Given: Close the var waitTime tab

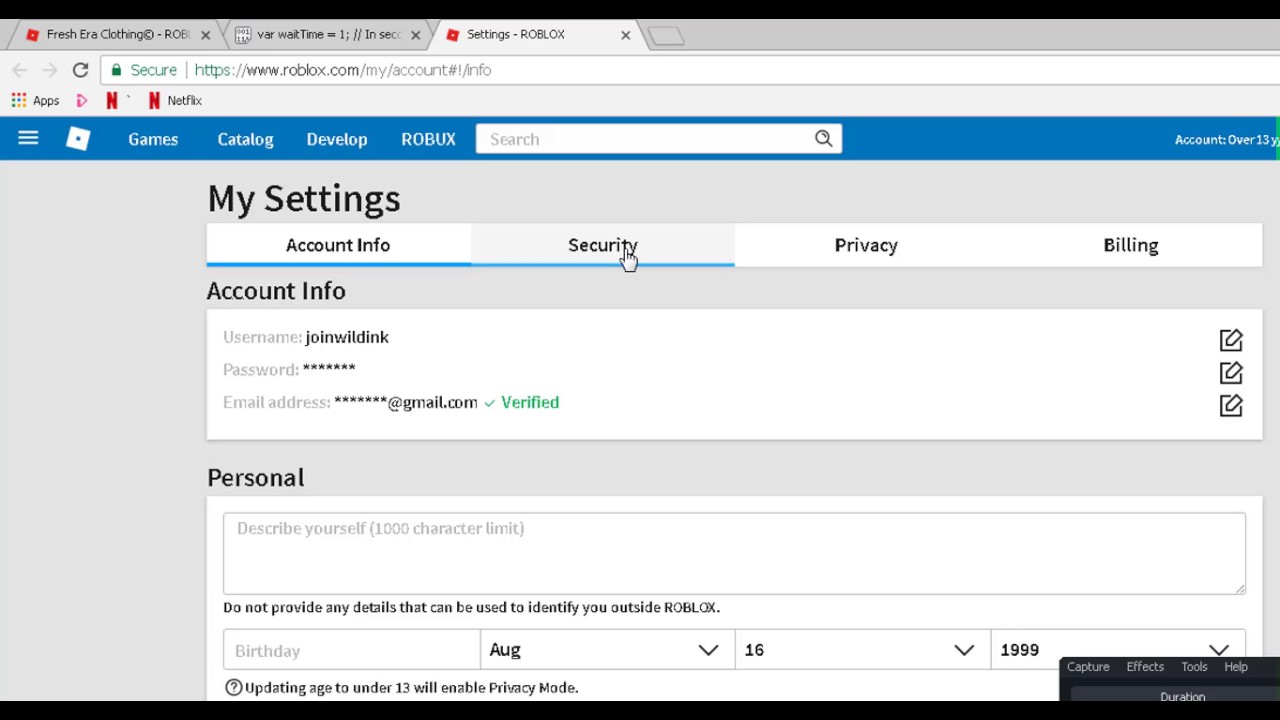Looking at the screenshot, I should pyautogui.click(x=415, y=35).
